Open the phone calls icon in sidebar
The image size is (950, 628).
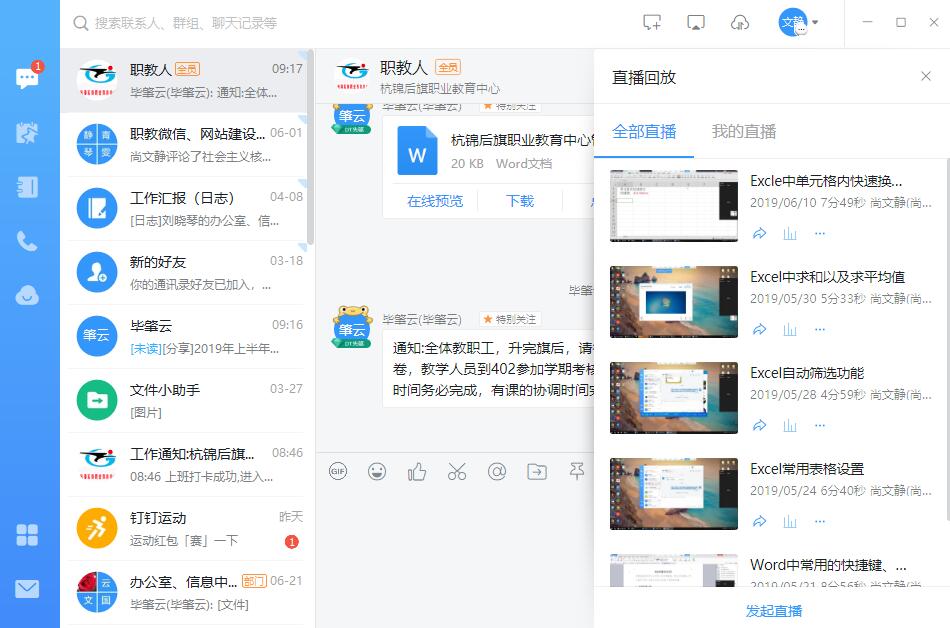point(27,241)
